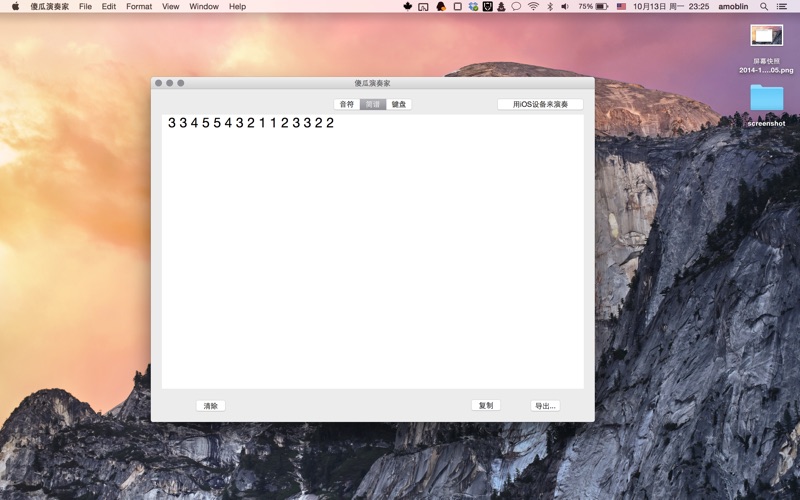Viewport: 800px width, 500px height.
Task: Open the File menu
Action: (86, 6)
